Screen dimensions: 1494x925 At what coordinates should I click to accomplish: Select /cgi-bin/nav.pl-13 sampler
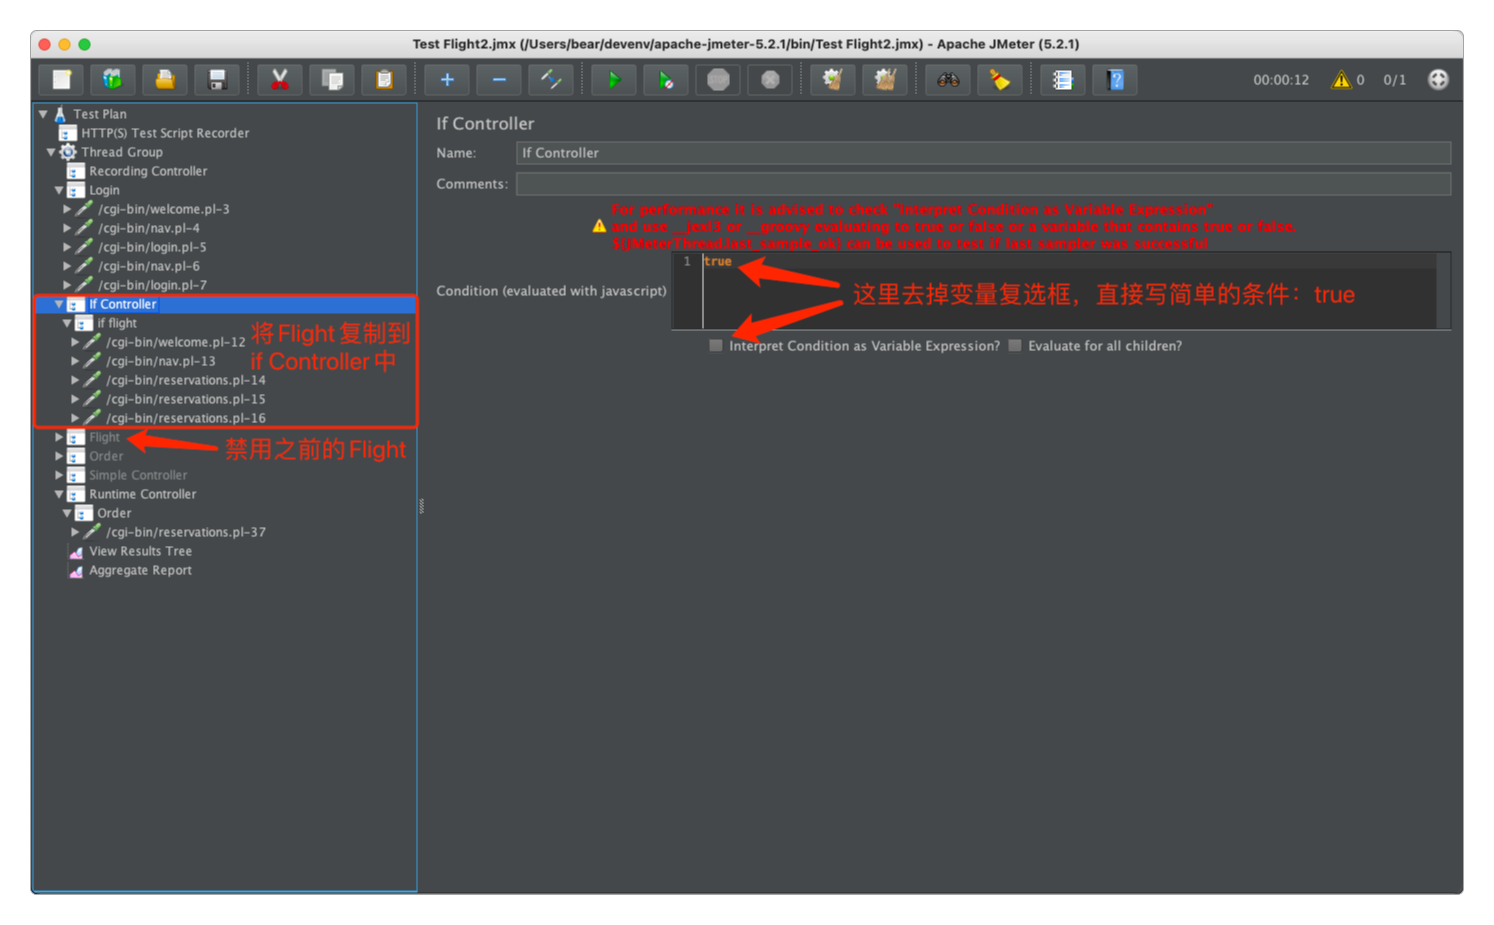point(160,361)
